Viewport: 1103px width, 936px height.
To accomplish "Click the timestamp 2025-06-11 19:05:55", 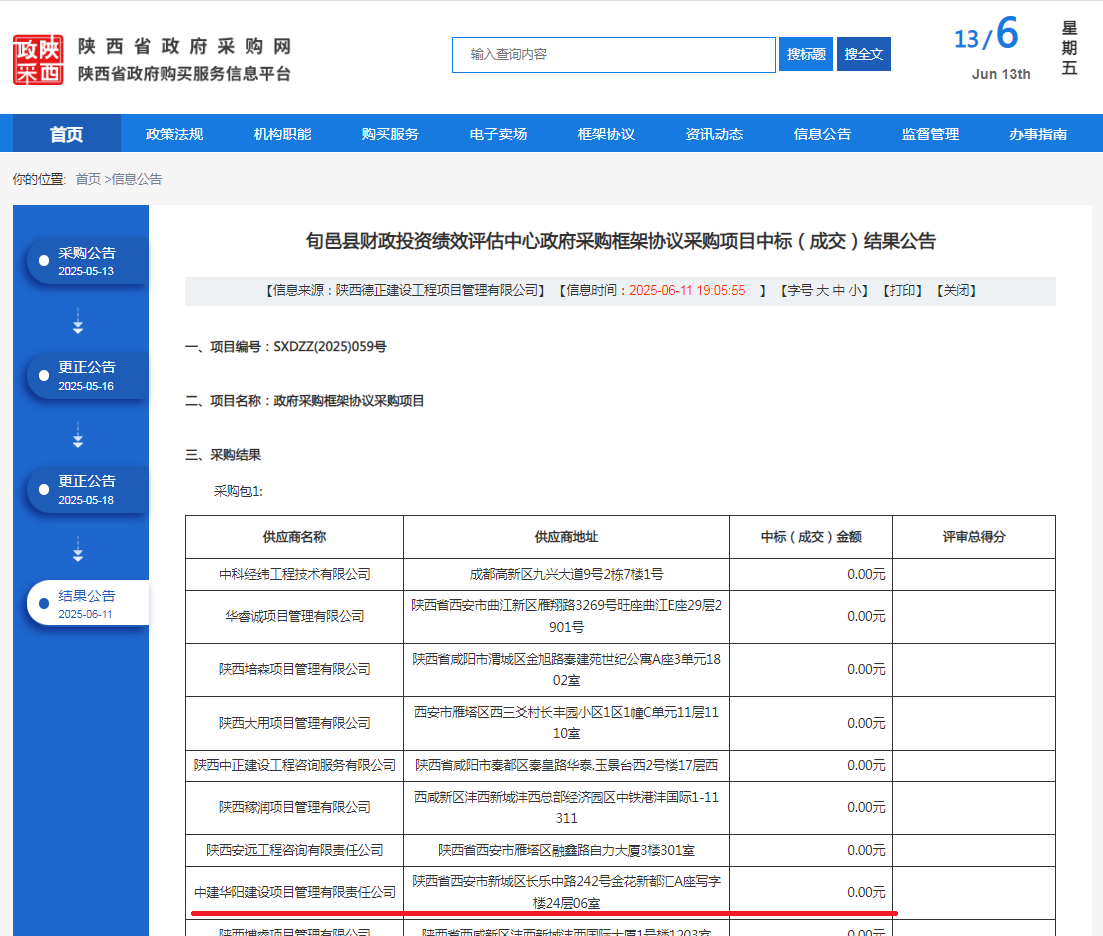I will (x=687, y=290).
